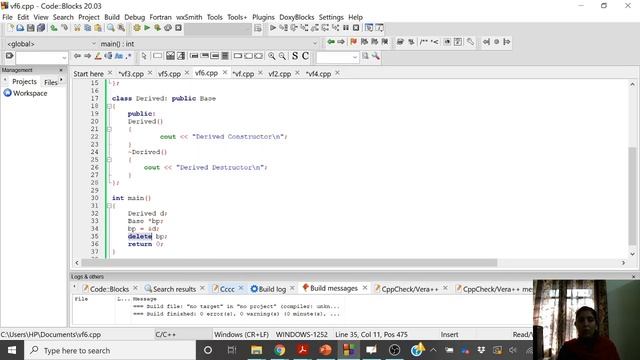The height and width of the screenshot is (360, 640).
Task: Click the Rebuild icon
Action: (x=168, y=28)
